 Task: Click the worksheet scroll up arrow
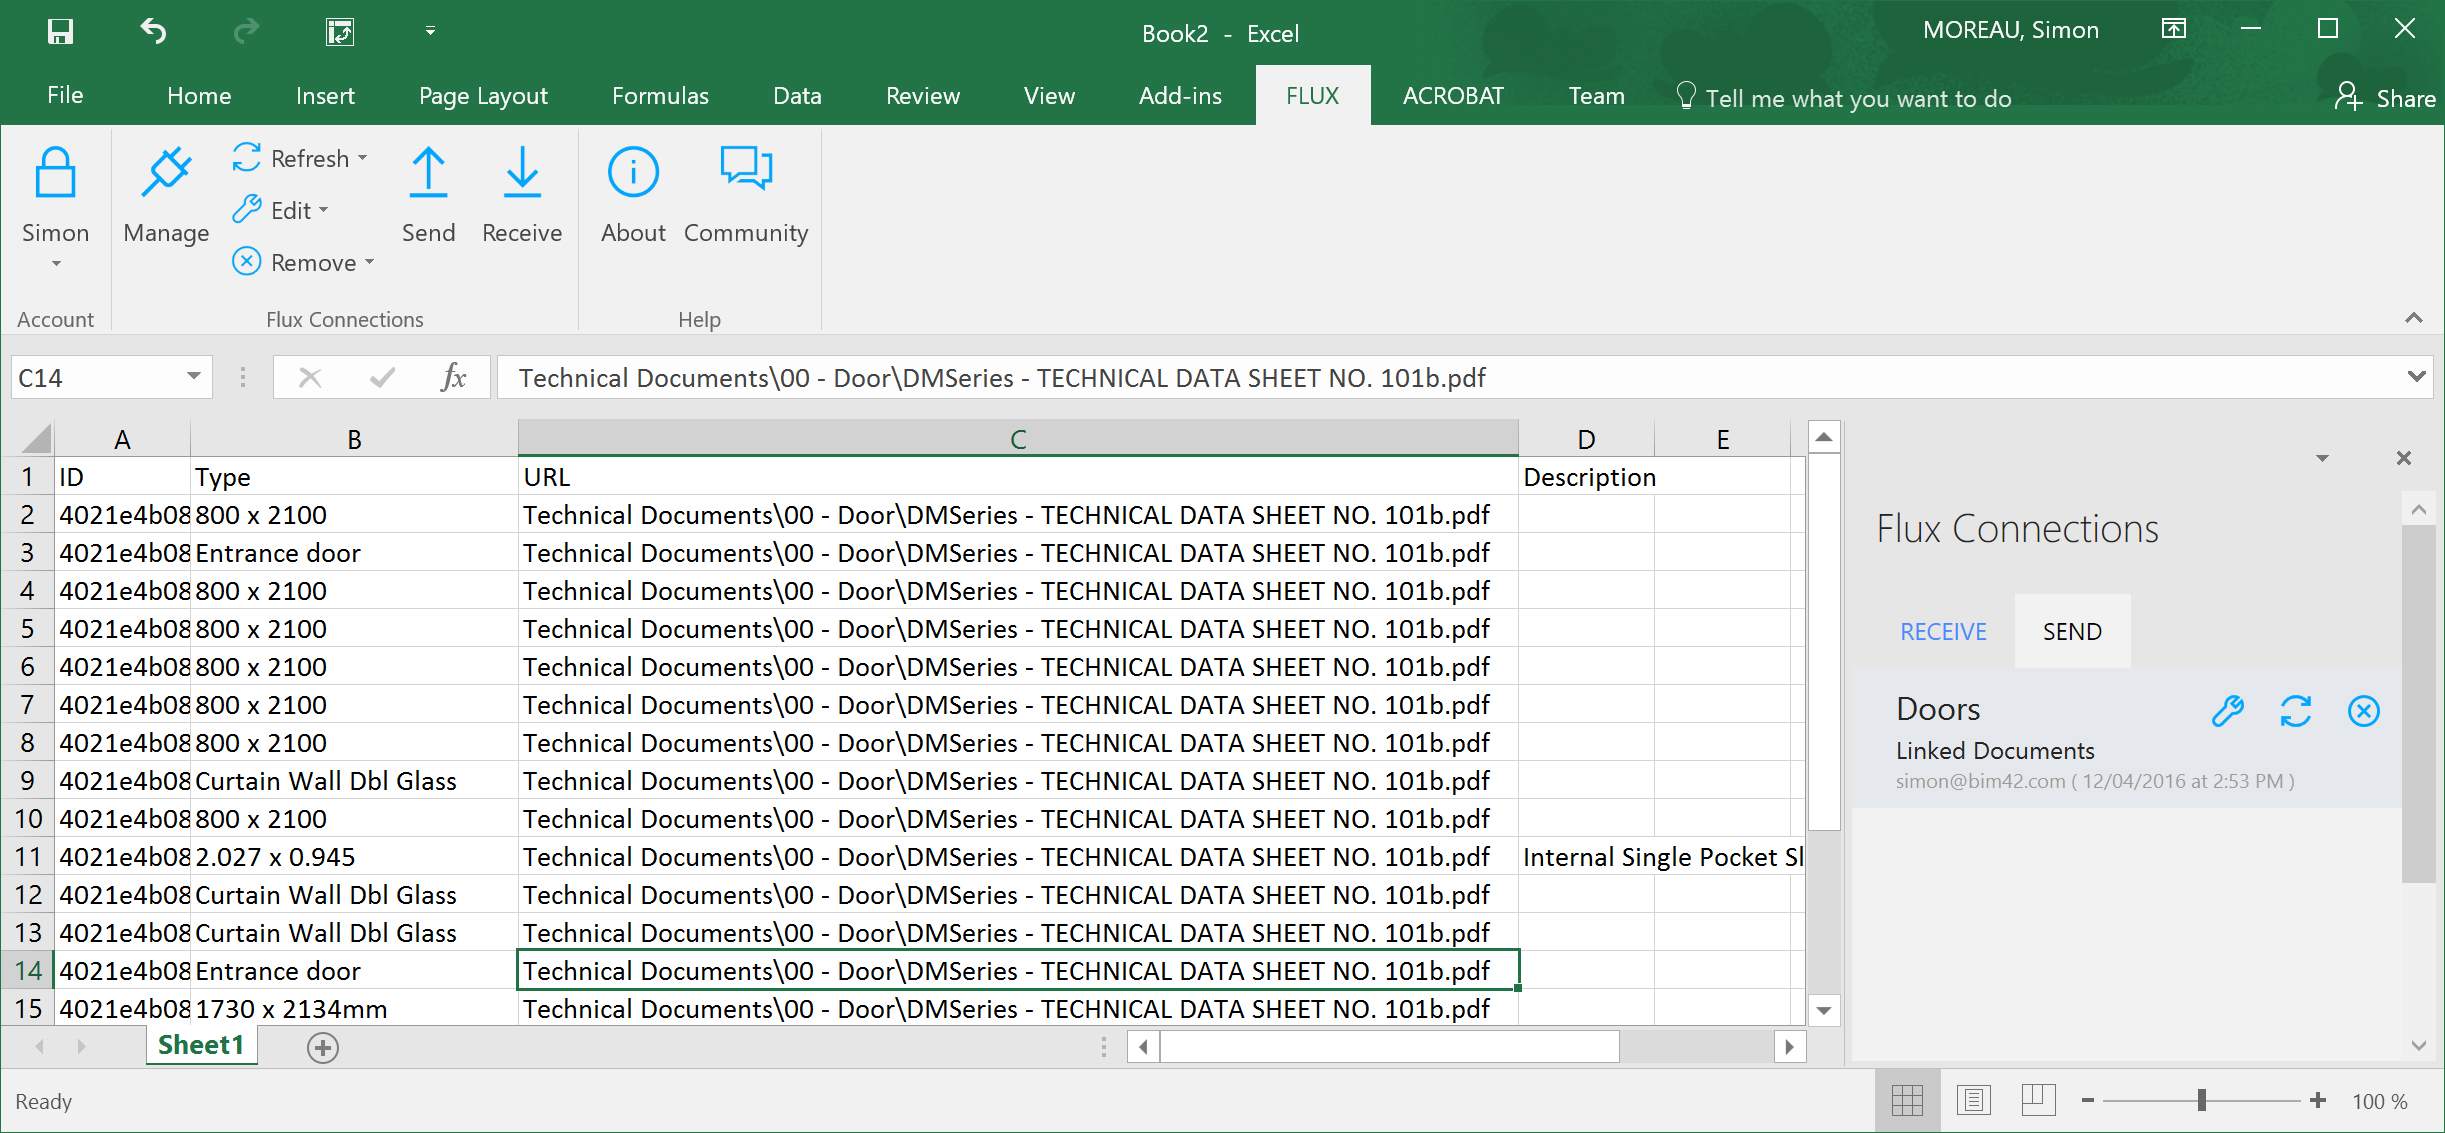point(1824,437)
